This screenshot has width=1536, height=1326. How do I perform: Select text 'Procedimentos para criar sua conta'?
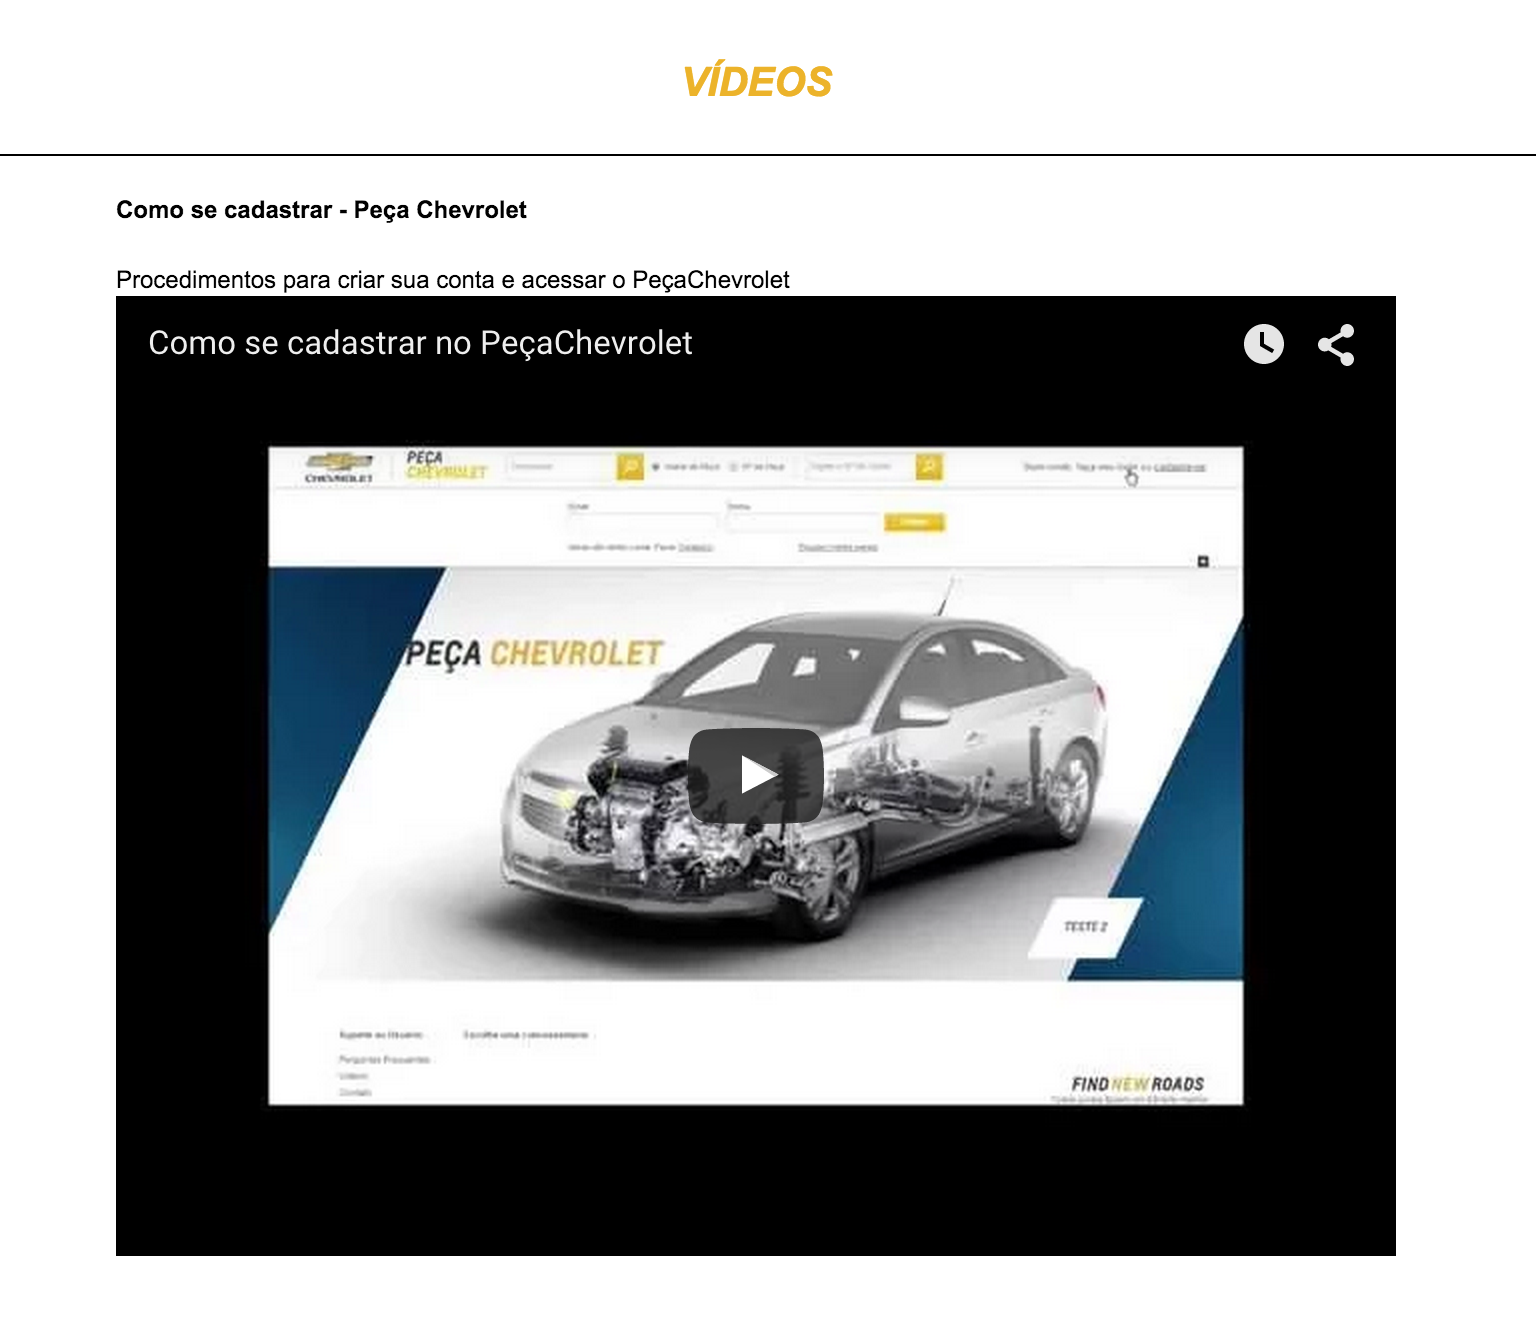[305, 280]
